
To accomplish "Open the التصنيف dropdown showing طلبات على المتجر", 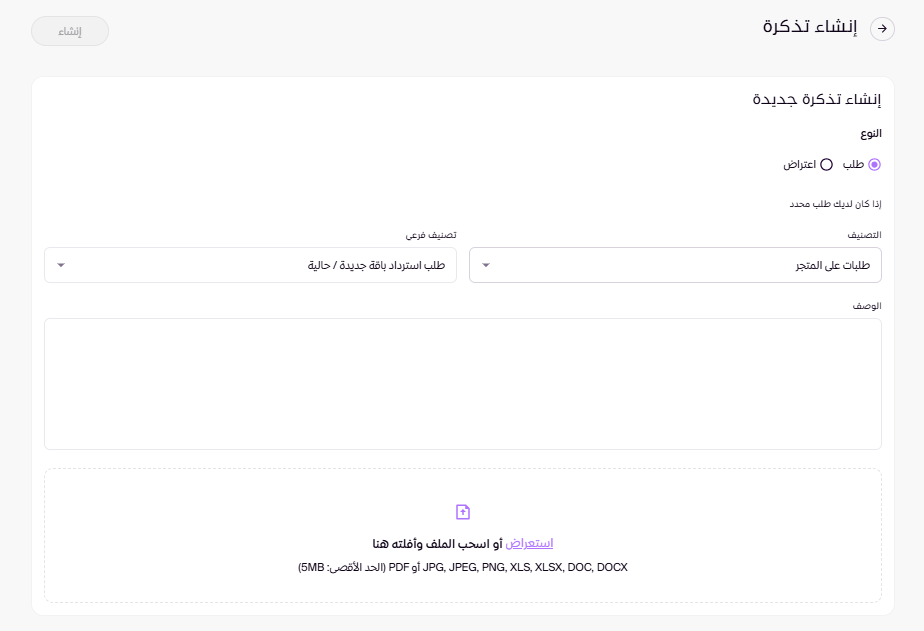I will (x=675, y=265).
